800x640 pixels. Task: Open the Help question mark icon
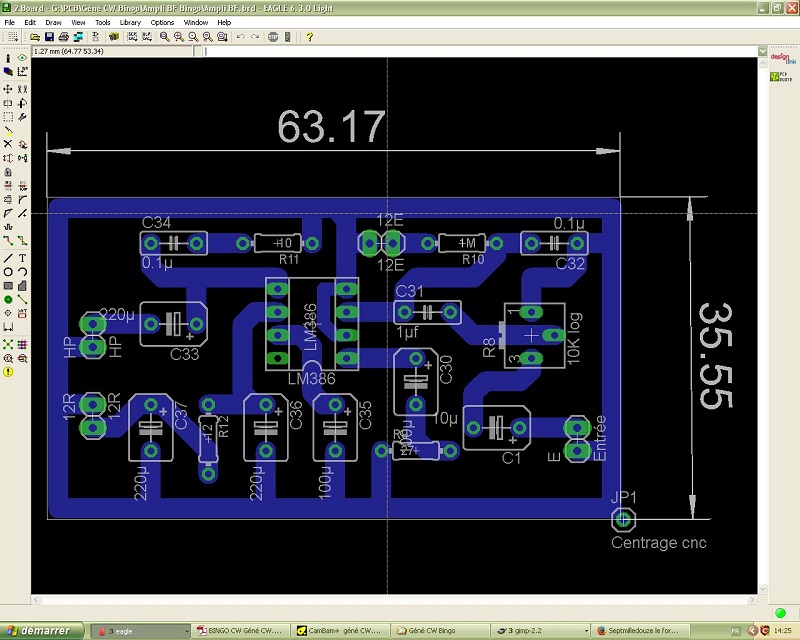click(x=310, y=37)
